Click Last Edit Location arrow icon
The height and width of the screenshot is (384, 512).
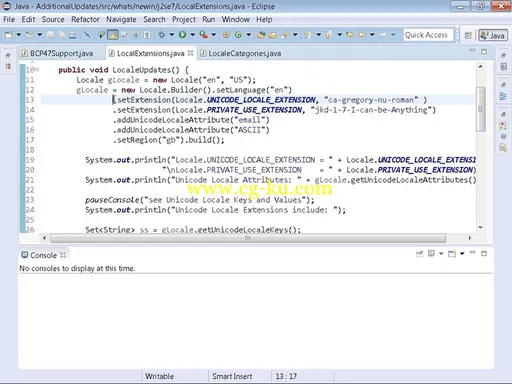click(350, 35)
